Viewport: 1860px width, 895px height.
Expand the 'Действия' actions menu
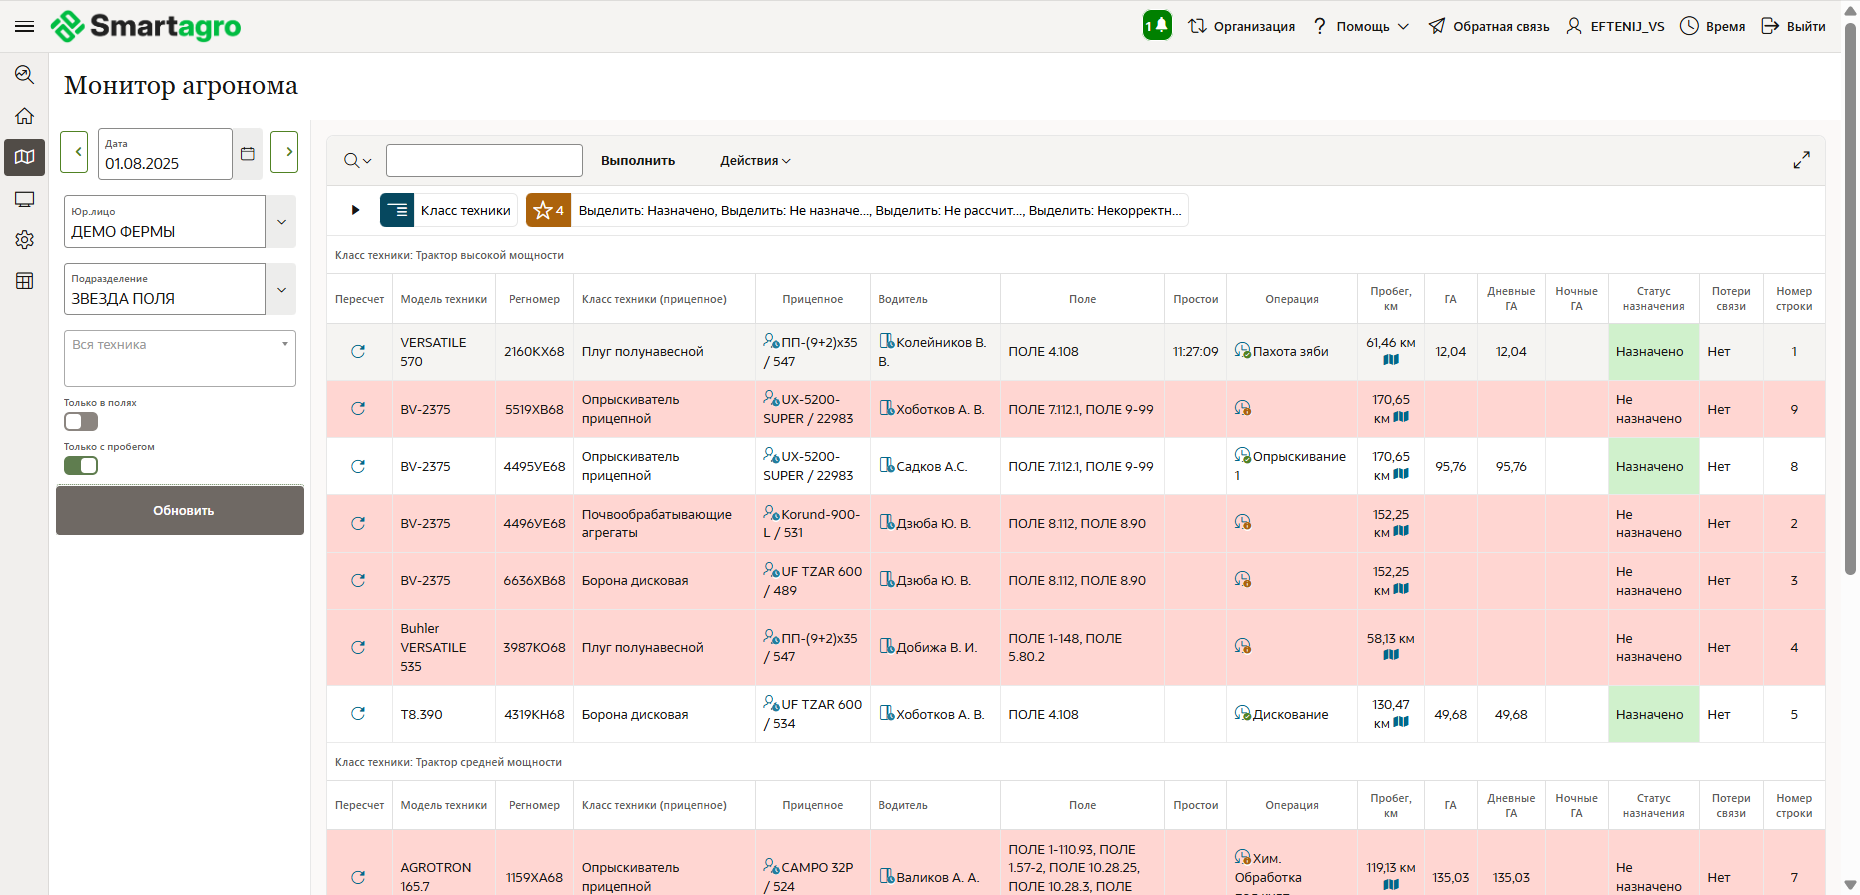tap(755, 161)
